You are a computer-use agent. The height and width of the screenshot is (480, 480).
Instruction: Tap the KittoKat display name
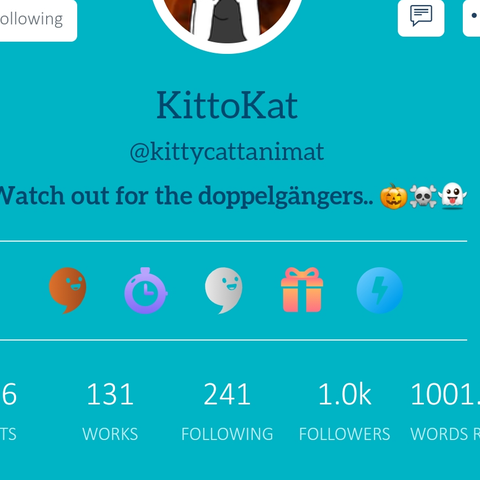[x=227, y=105]
